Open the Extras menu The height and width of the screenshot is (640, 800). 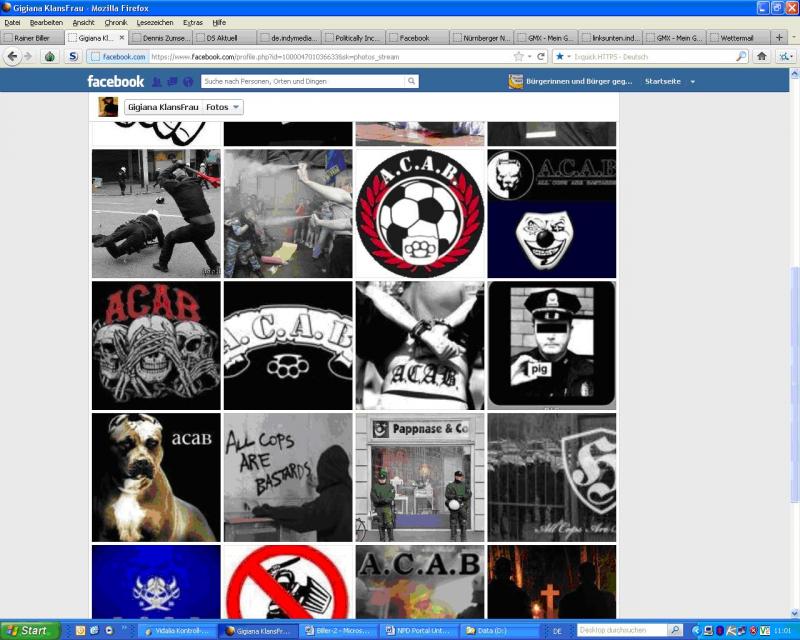[x=192, y=22]
